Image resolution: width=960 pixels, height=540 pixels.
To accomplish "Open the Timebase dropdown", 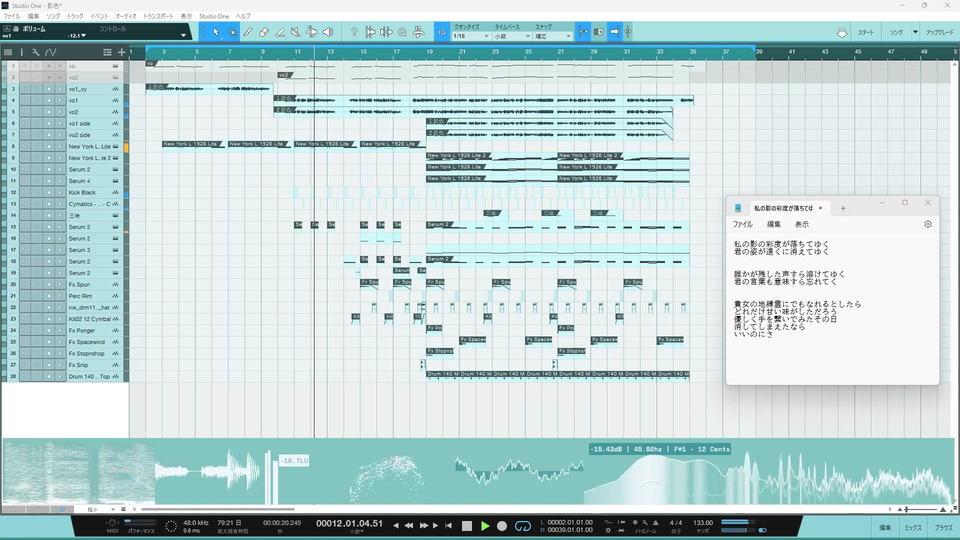I will (512, 36).
